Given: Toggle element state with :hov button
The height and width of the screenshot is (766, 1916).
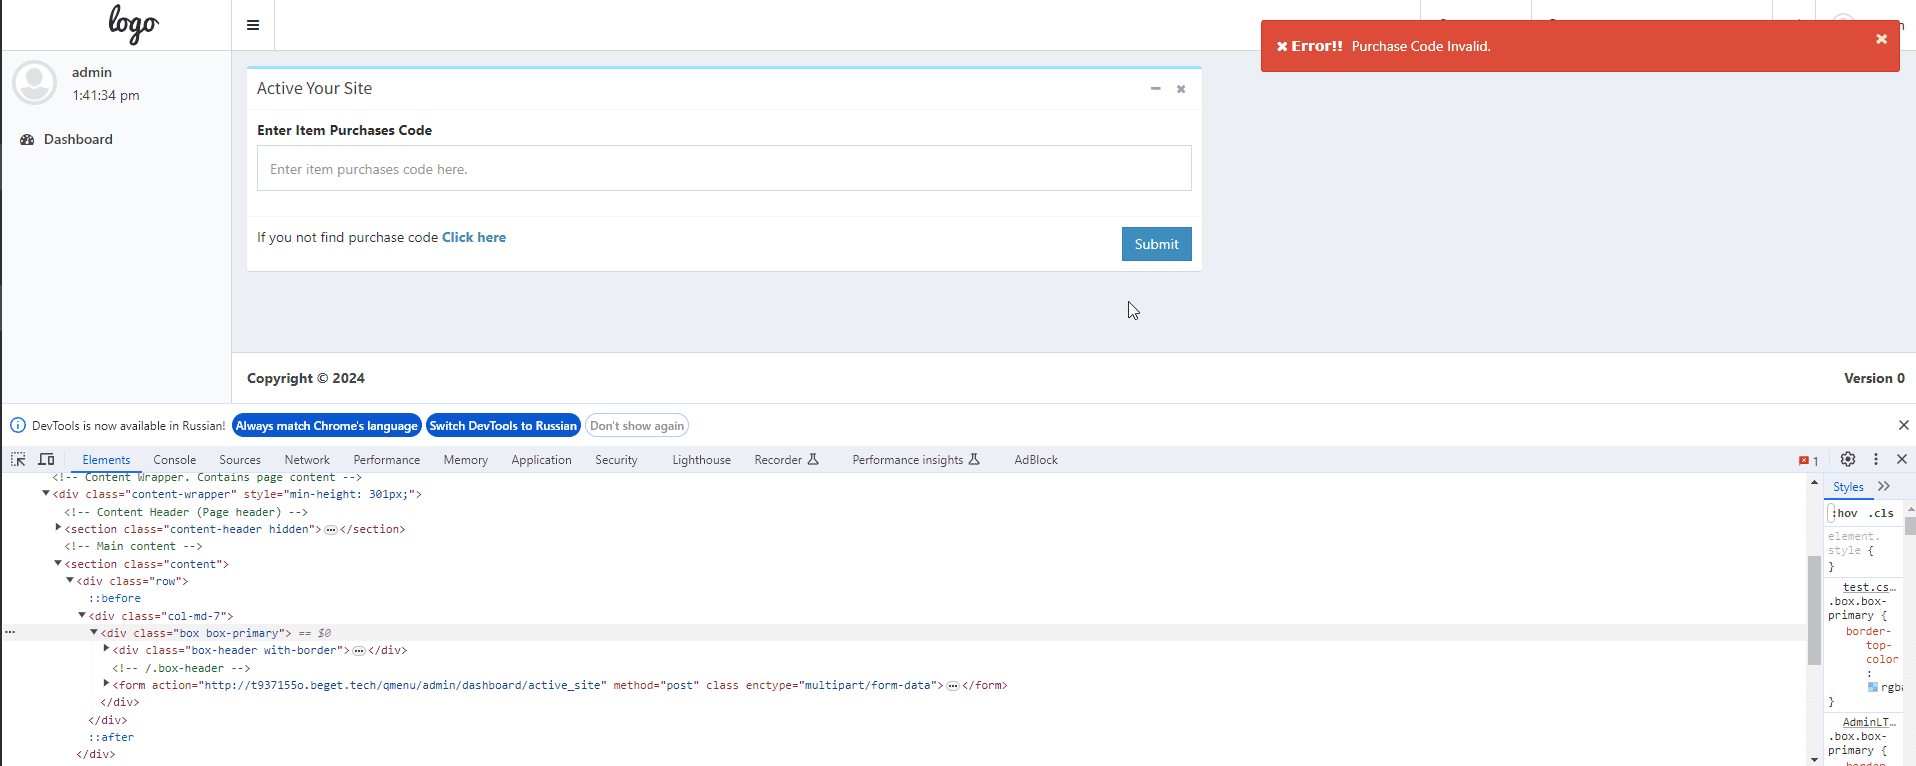Looking at the screenshot, I should point(1845,513).
